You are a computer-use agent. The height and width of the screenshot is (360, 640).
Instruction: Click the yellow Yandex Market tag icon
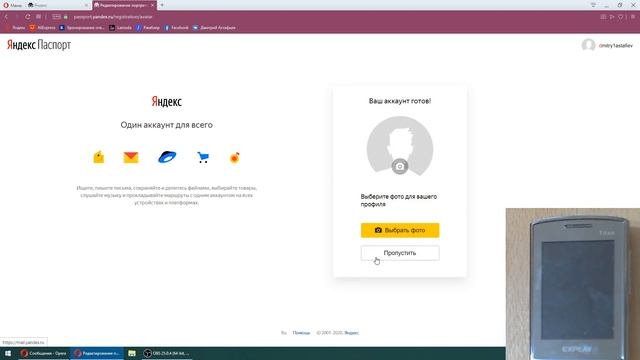[99, 157]
